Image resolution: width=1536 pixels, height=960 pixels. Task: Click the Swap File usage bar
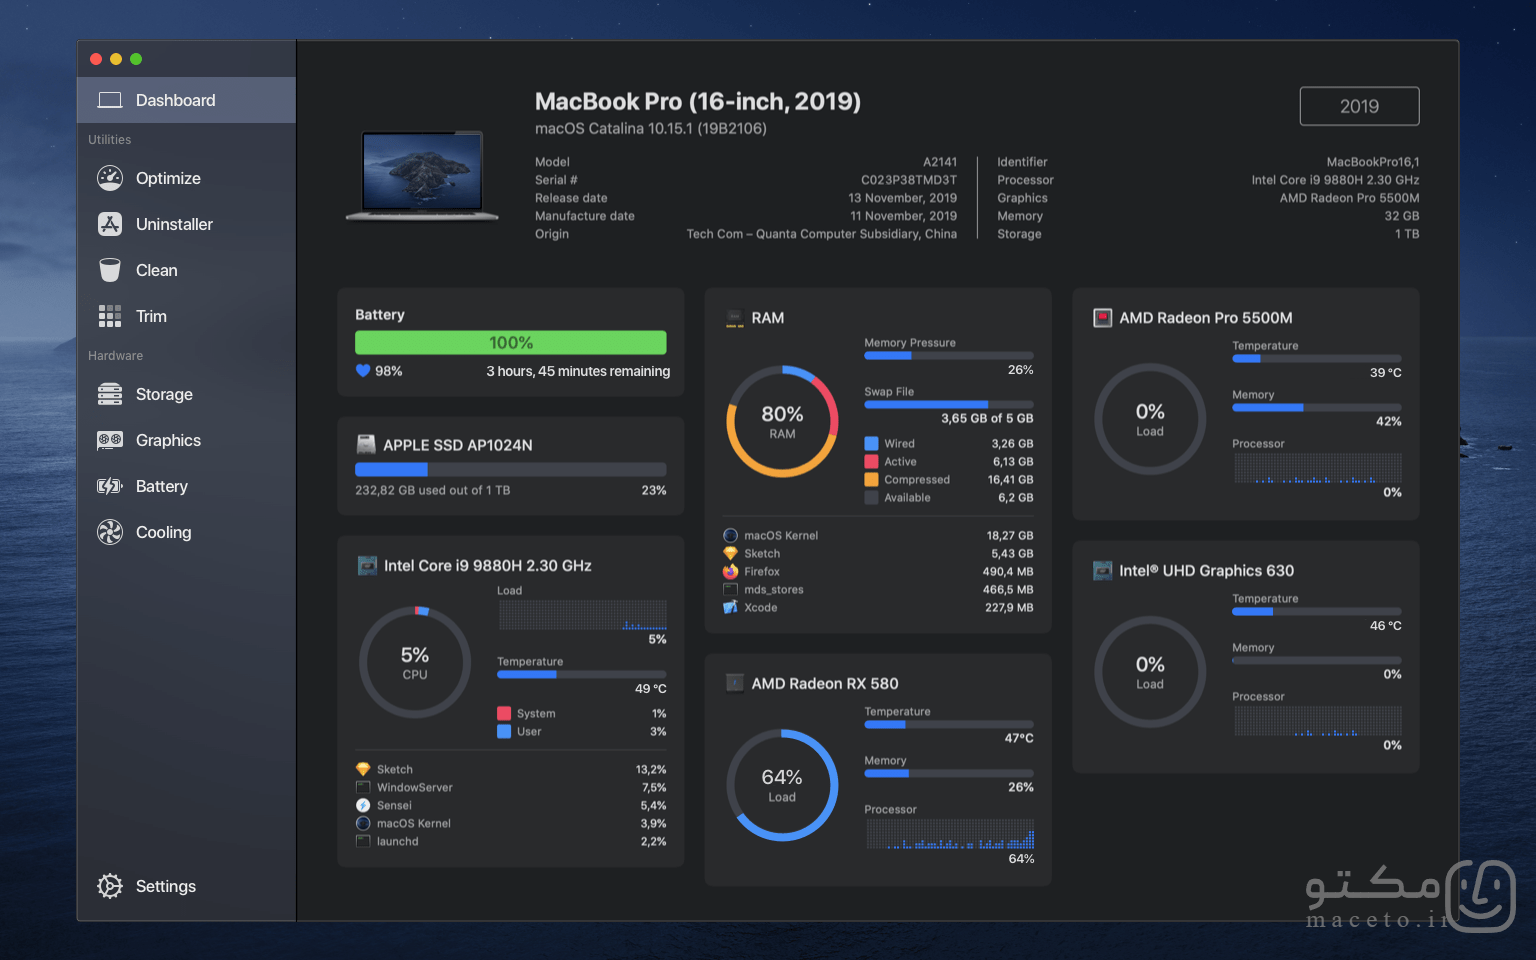point(949,404)
